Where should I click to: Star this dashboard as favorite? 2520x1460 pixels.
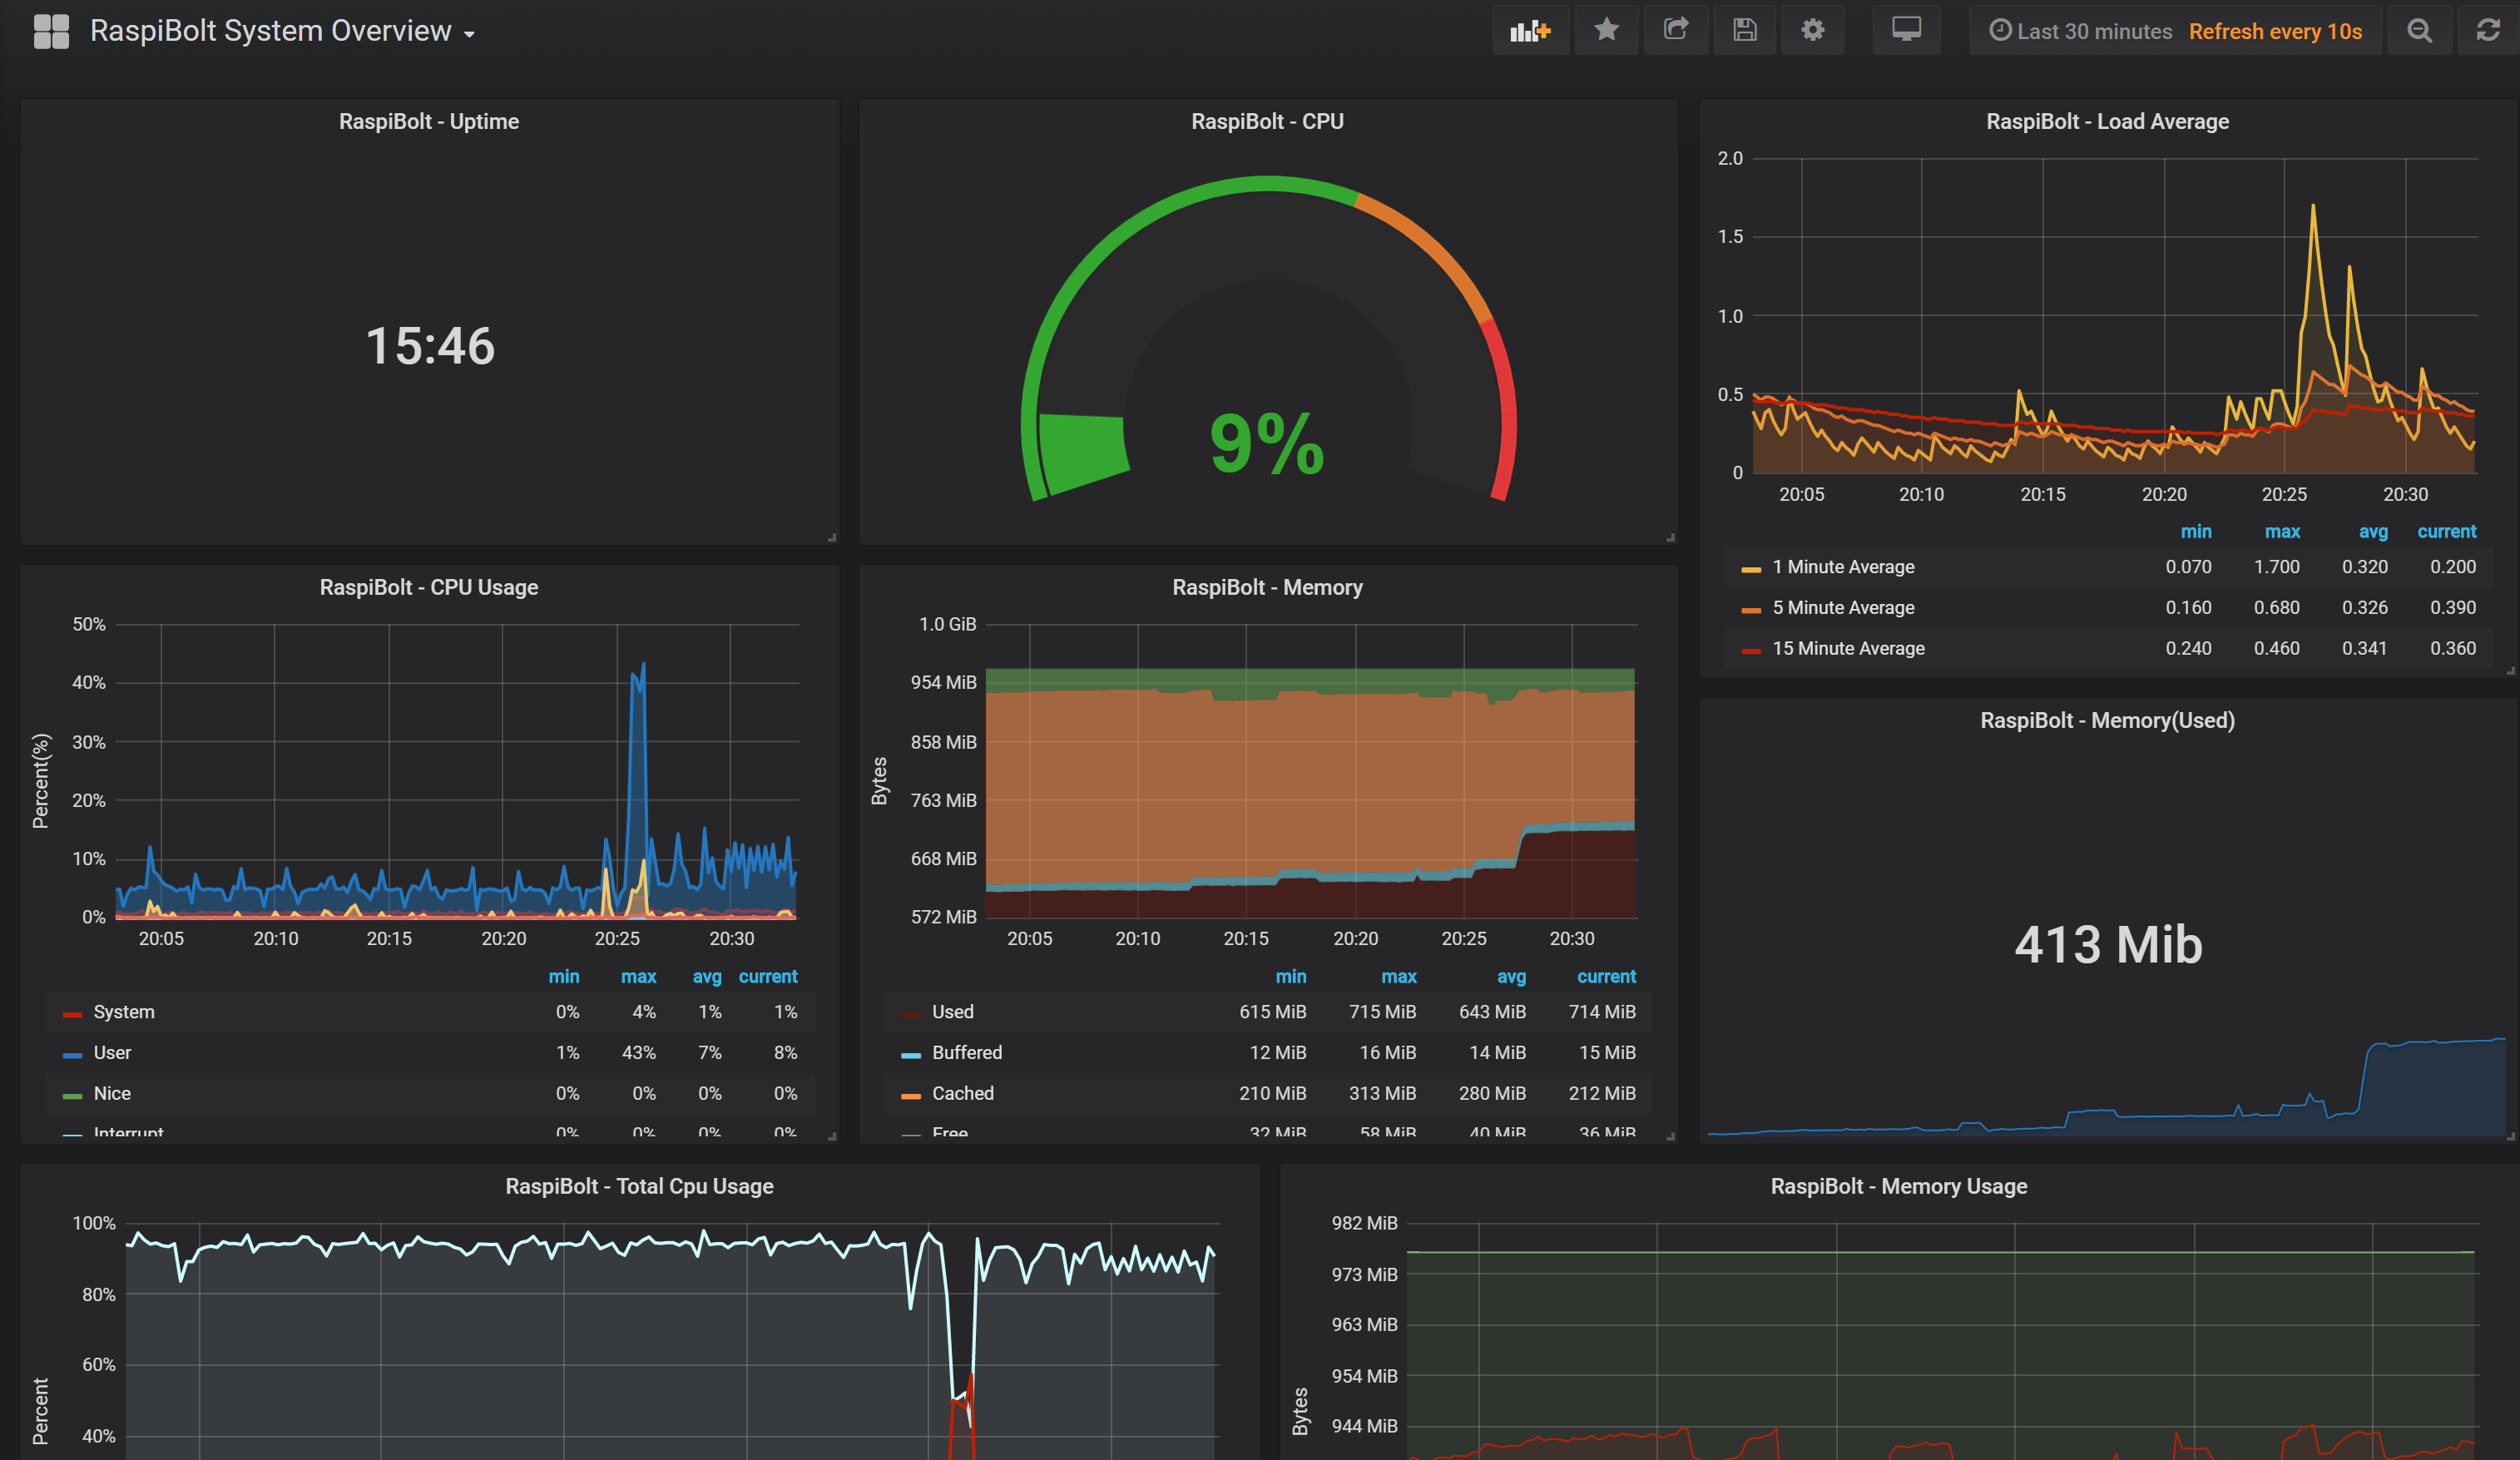(1606, 31)
